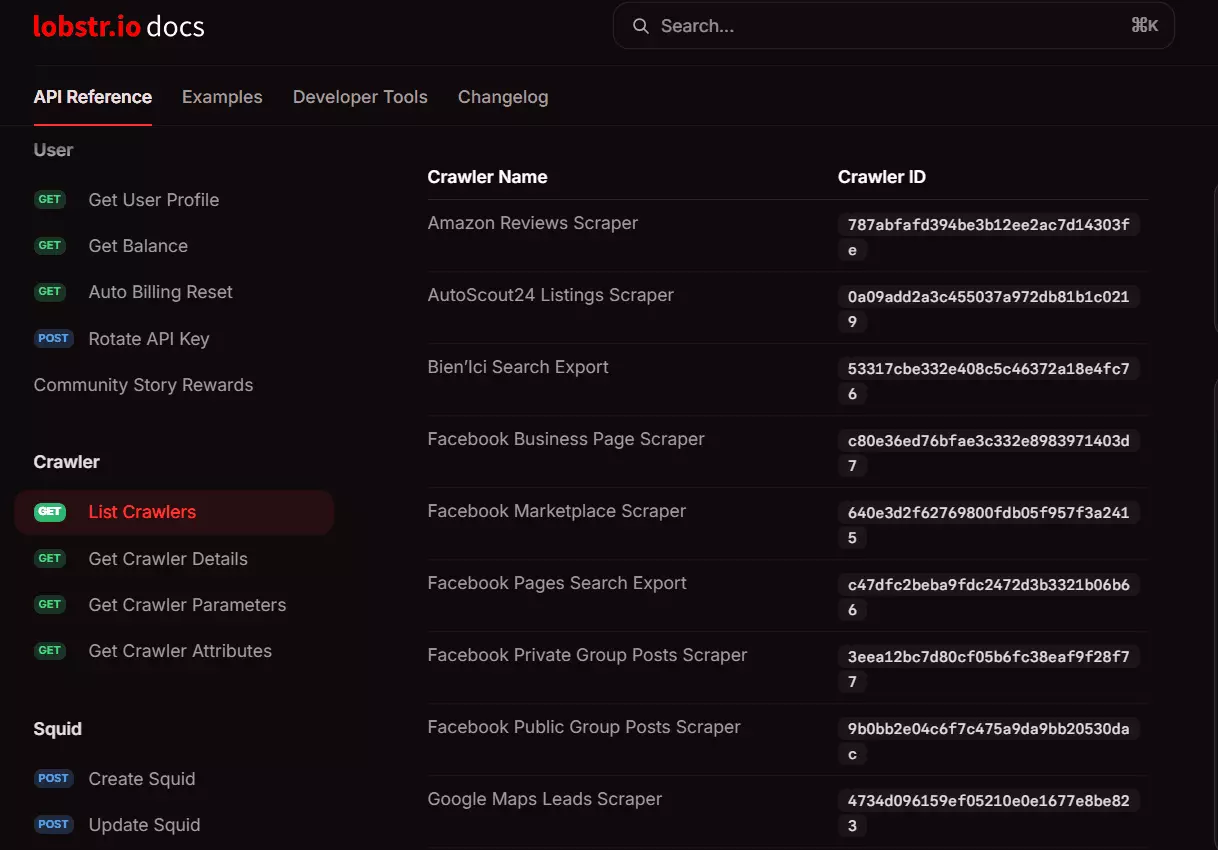
Task: Click GET badge beside Get User Profile
Action: pos(50,199)
